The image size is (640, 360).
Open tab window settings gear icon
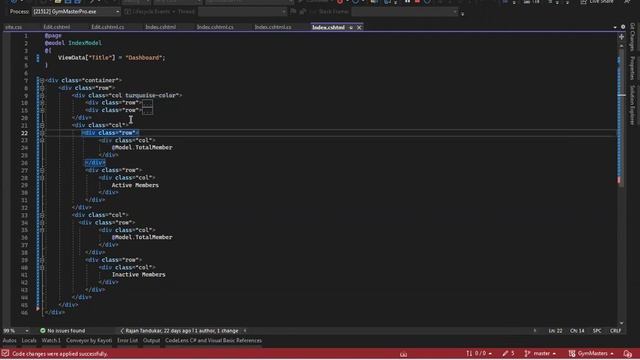[623, 27]
